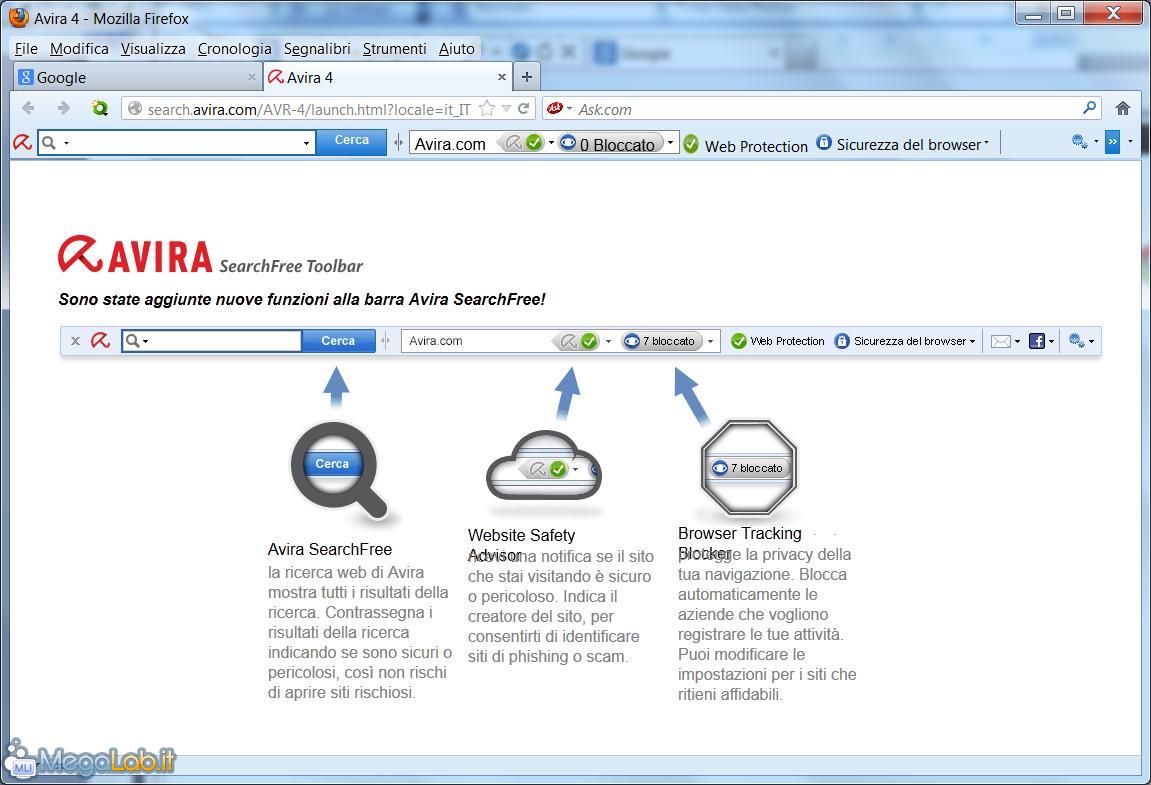Open the dropdown arrow after 0 Bloccato
Screen dimensions: 1151x785
[x=670, y=142]
